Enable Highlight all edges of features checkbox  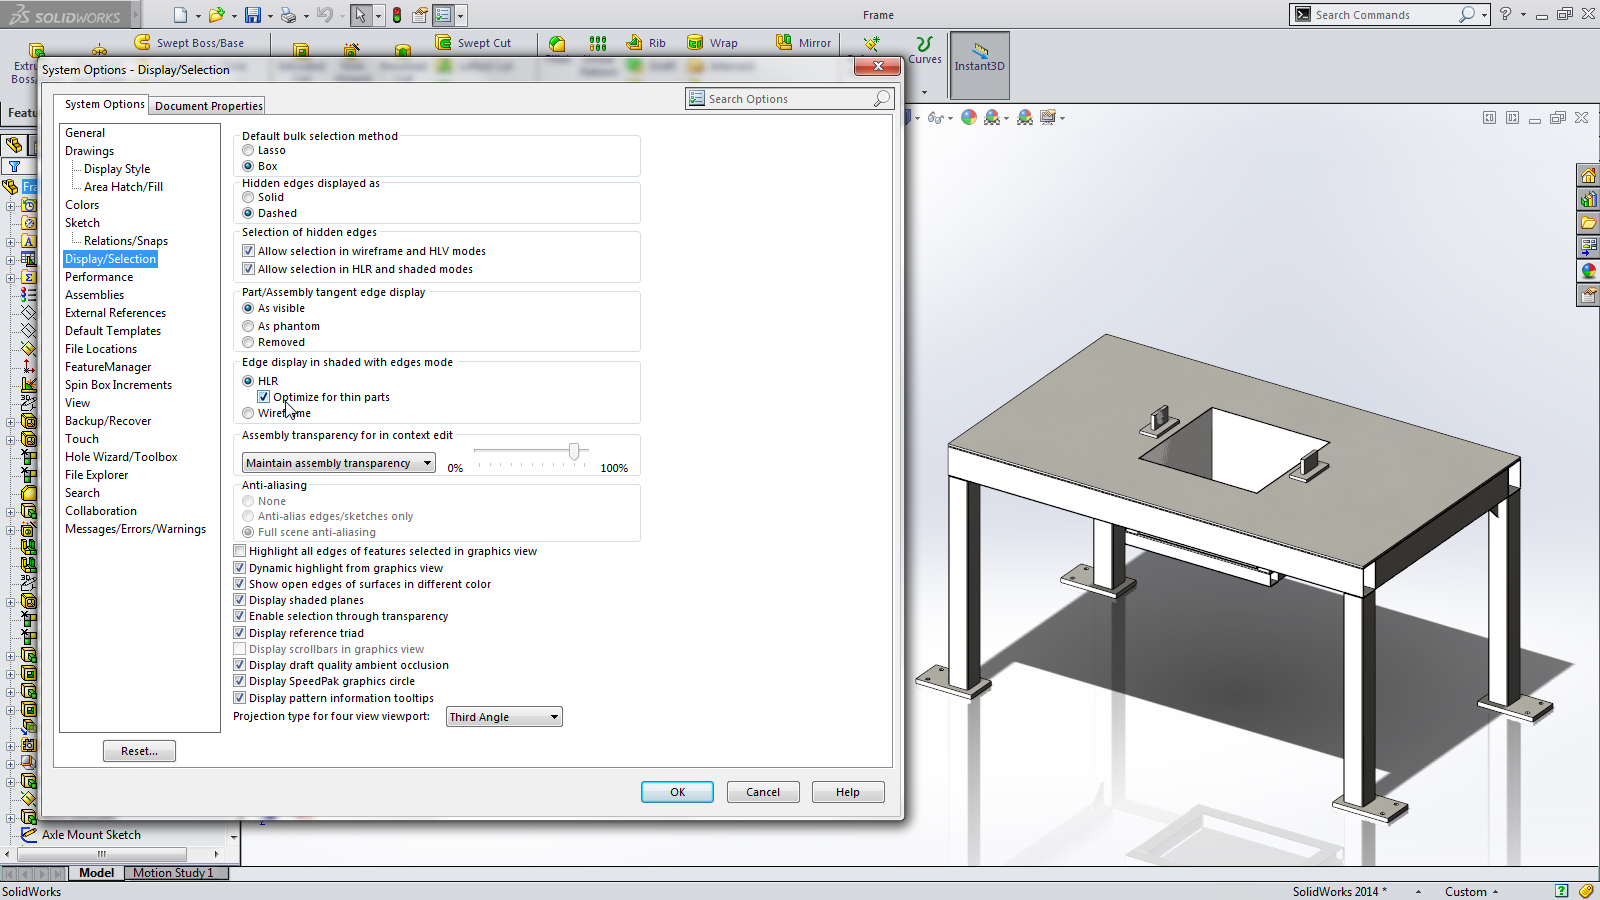pos(240,551)
